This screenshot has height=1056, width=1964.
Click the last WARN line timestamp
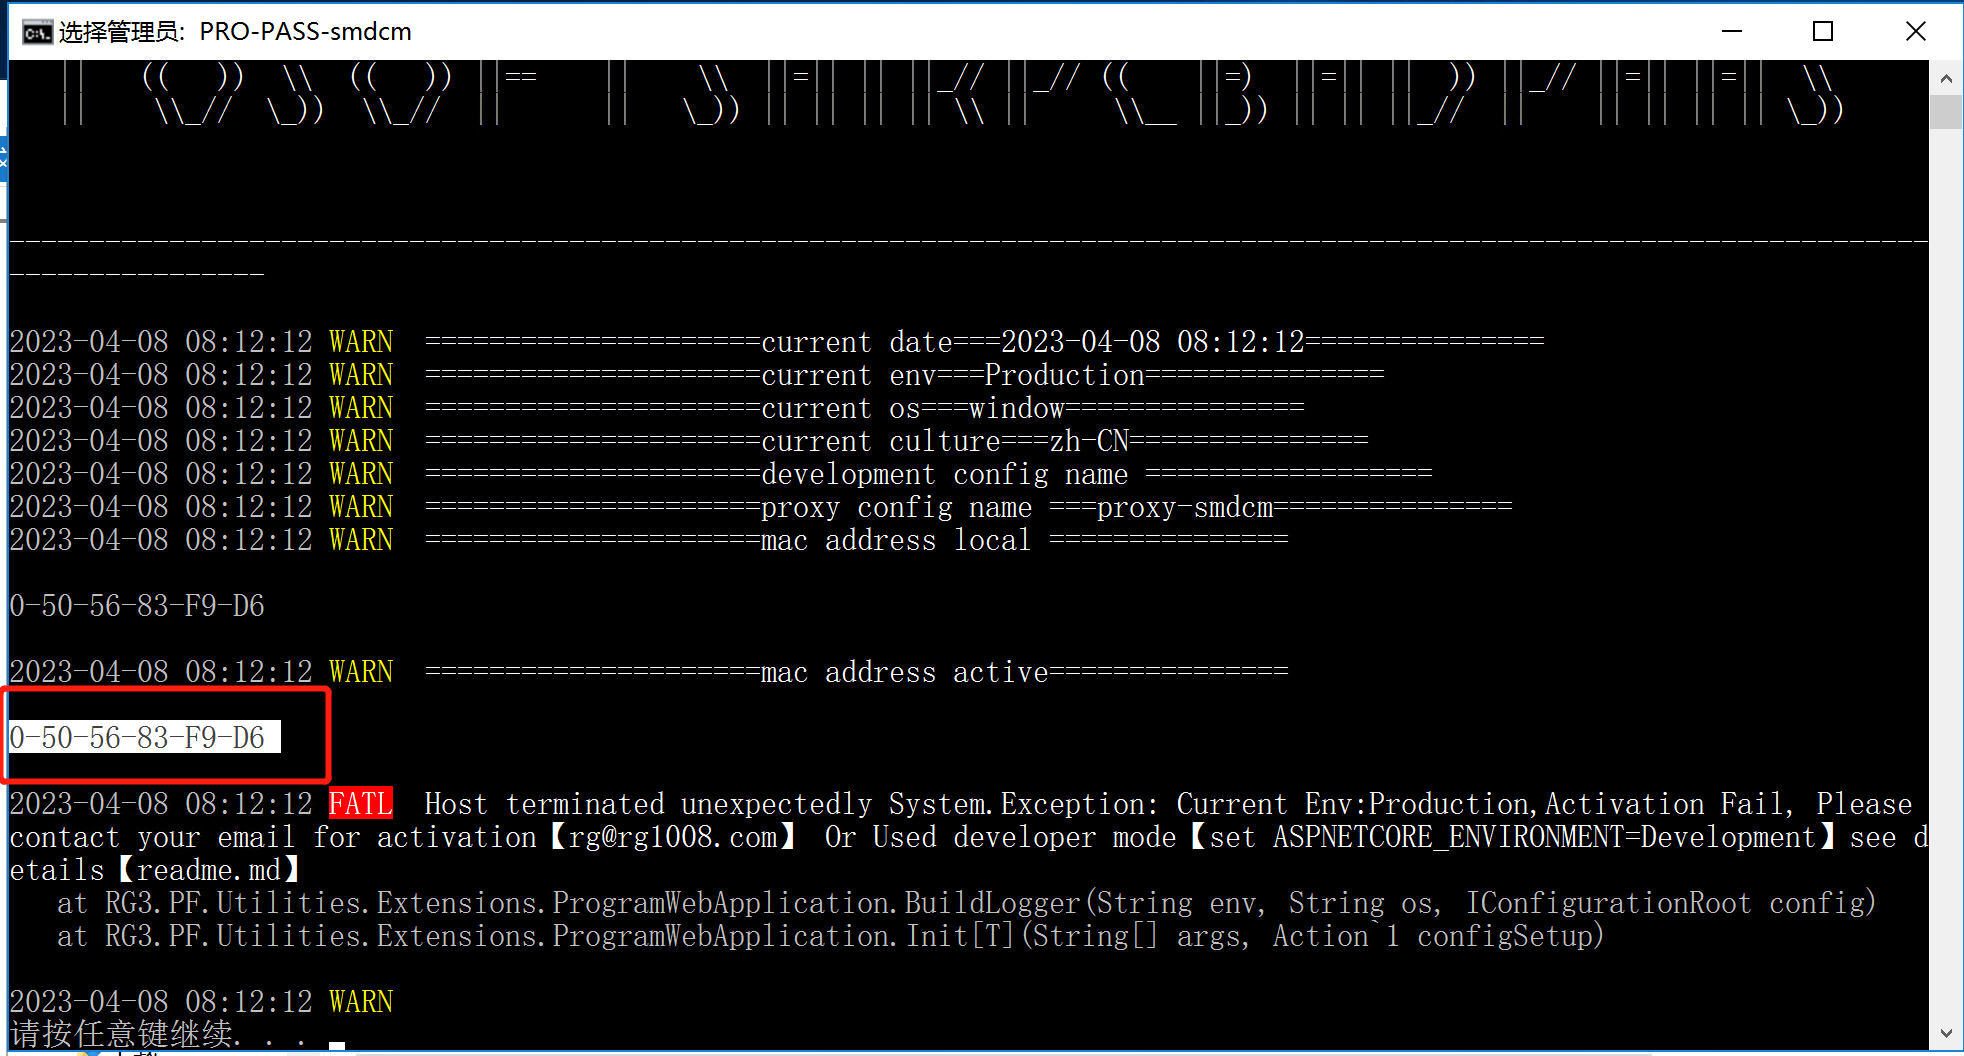[x=161, y=1002]
